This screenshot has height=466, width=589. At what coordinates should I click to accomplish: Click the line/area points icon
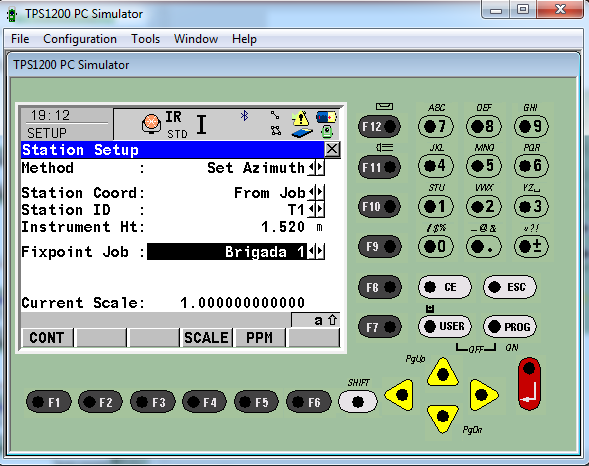[x=276, y=123]
